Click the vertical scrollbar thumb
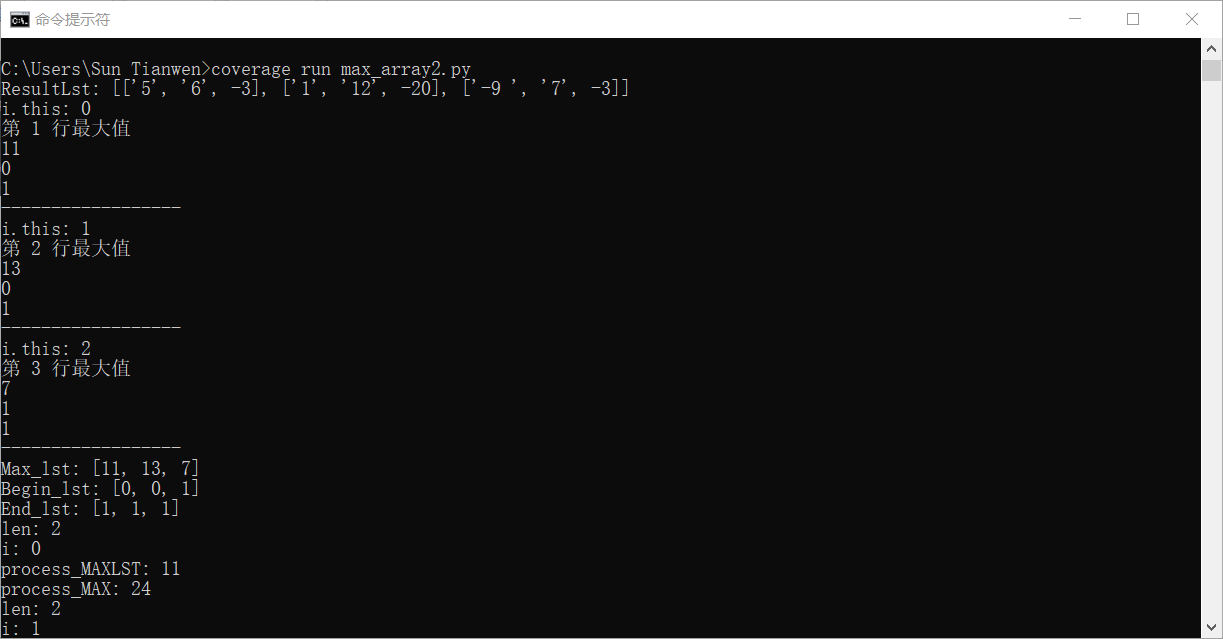 point(1211,70)
